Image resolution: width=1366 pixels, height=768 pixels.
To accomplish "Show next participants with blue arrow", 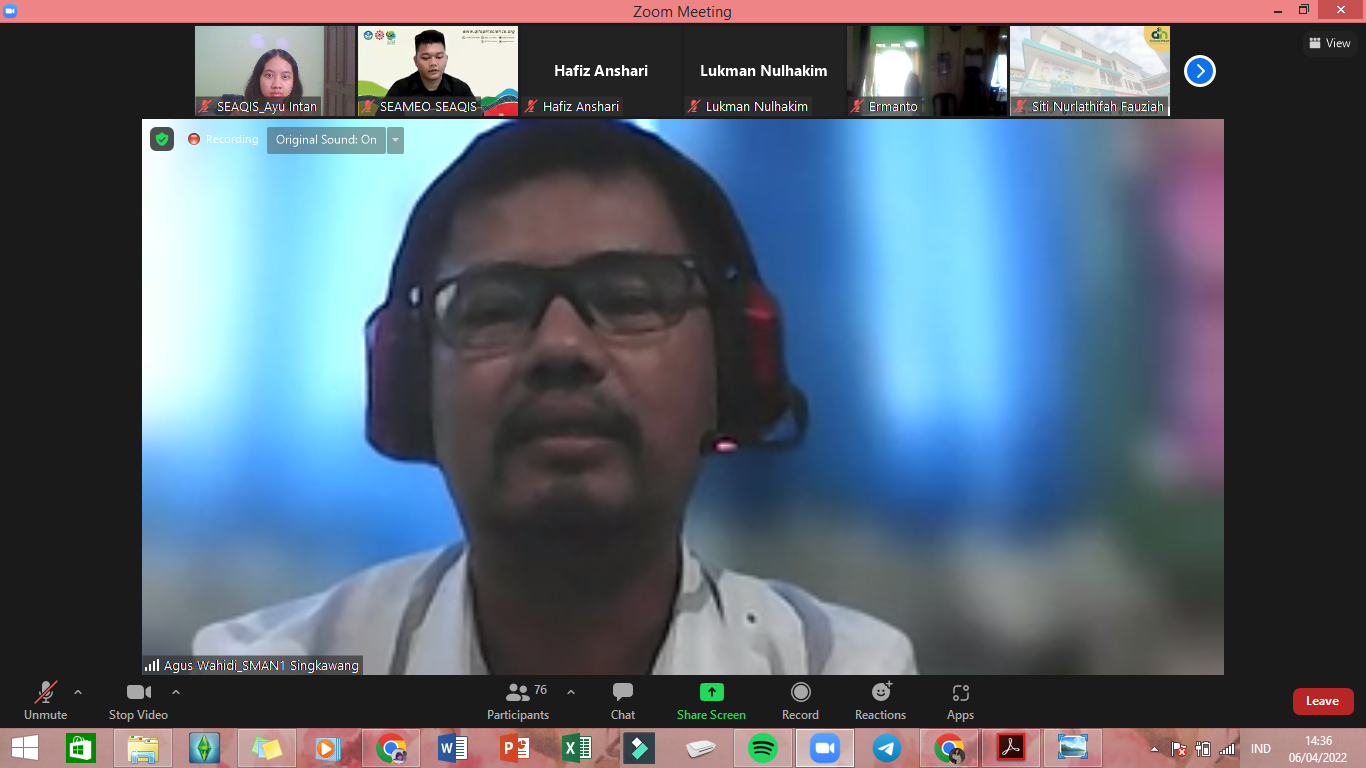I will tap(1199, 71).
